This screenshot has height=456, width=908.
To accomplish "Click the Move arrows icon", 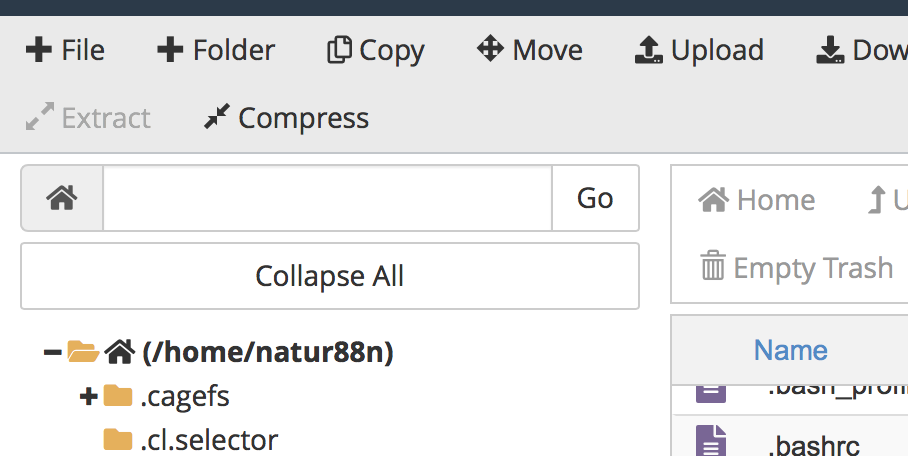I will (489, 49).
